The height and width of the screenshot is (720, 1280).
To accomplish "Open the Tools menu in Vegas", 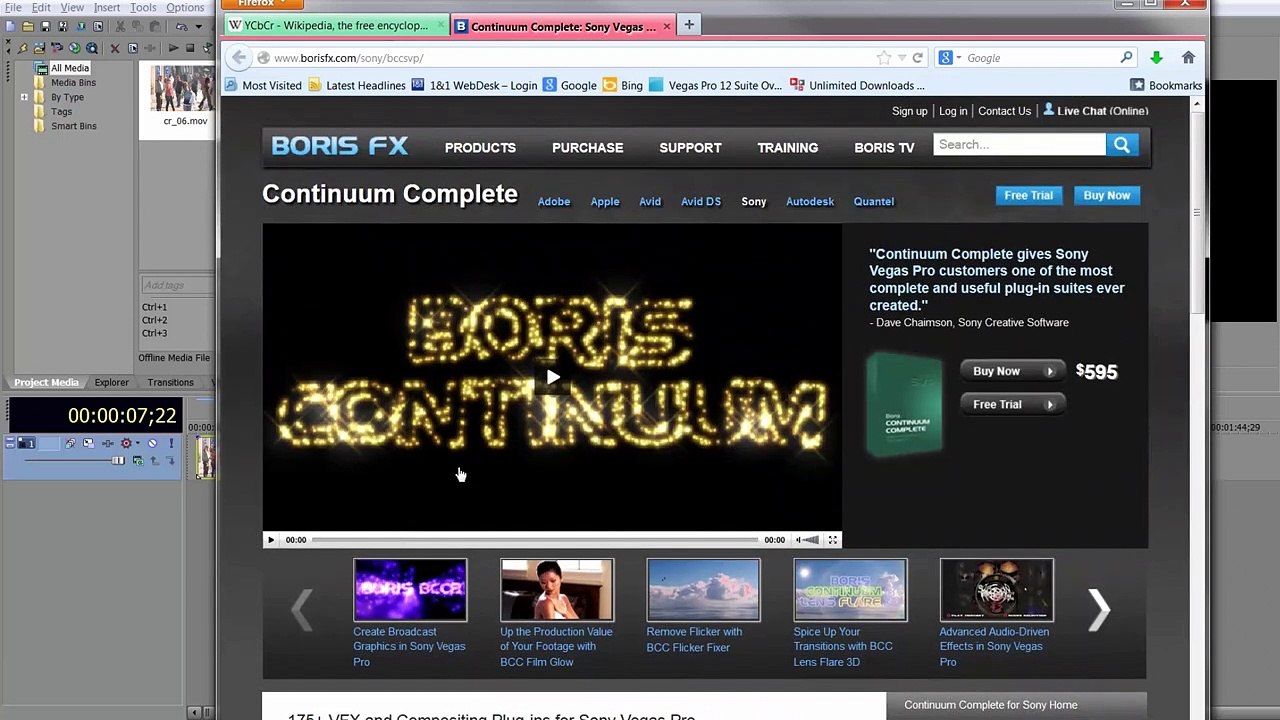I will (143, 7).
